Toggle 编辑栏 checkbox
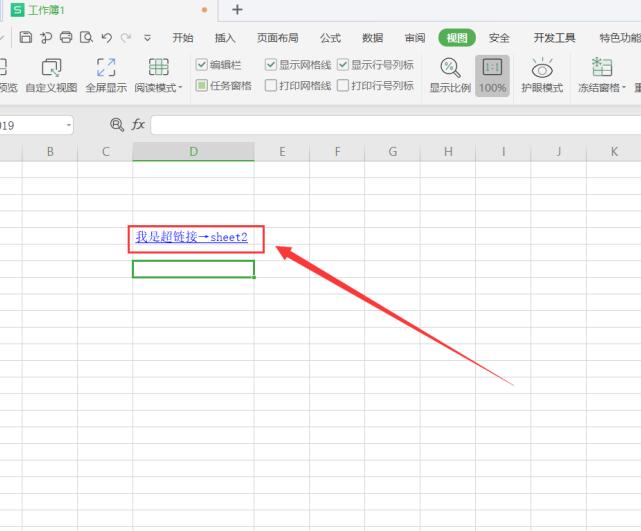Image resolution: width=641 pixels, height=531 pixels. (202, 65)
